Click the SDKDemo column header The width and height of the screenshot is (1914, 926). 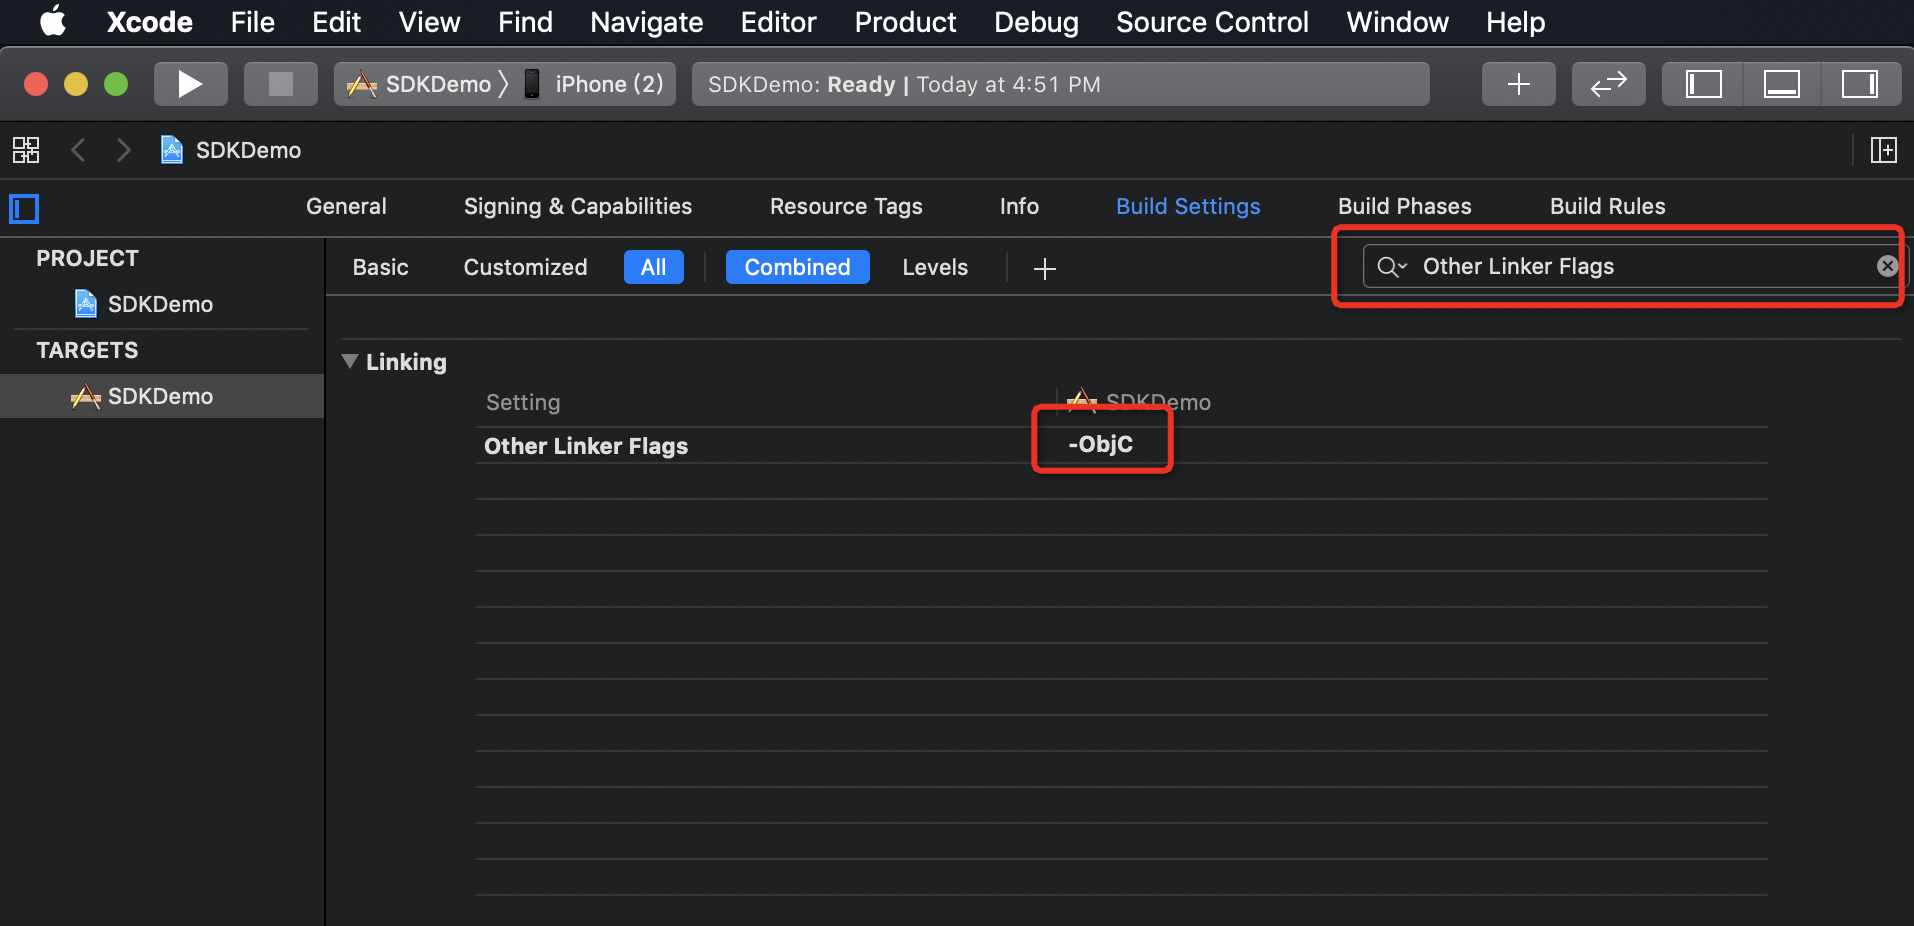click(1140, 402)
